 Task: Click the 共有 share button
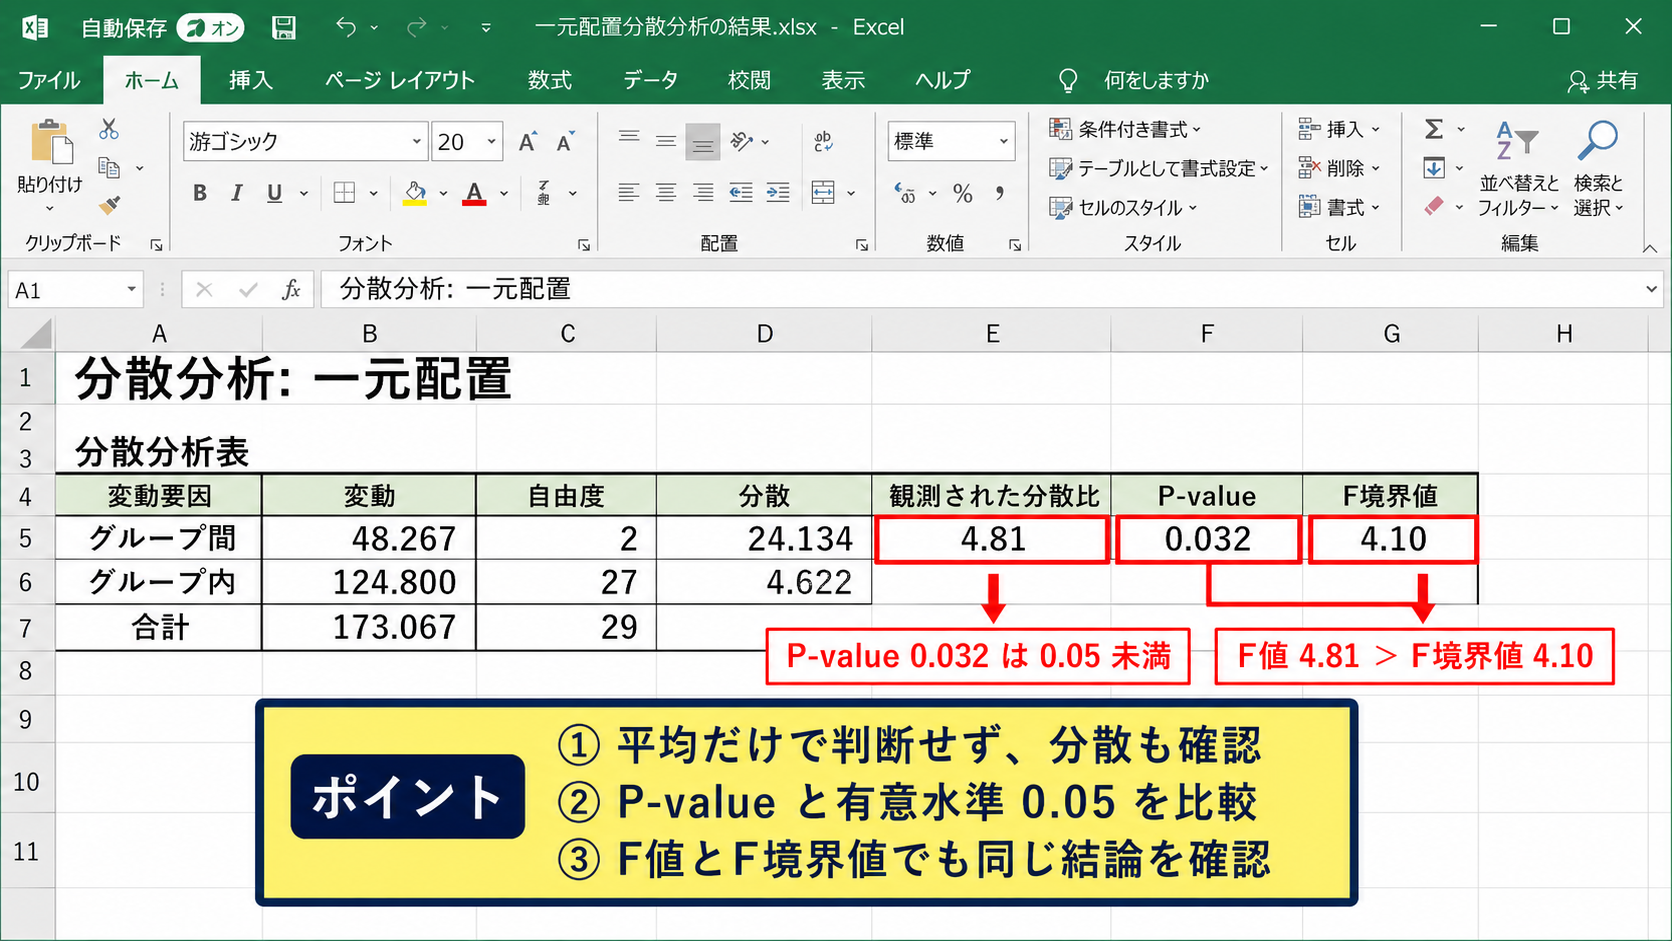coord(1602,81)
